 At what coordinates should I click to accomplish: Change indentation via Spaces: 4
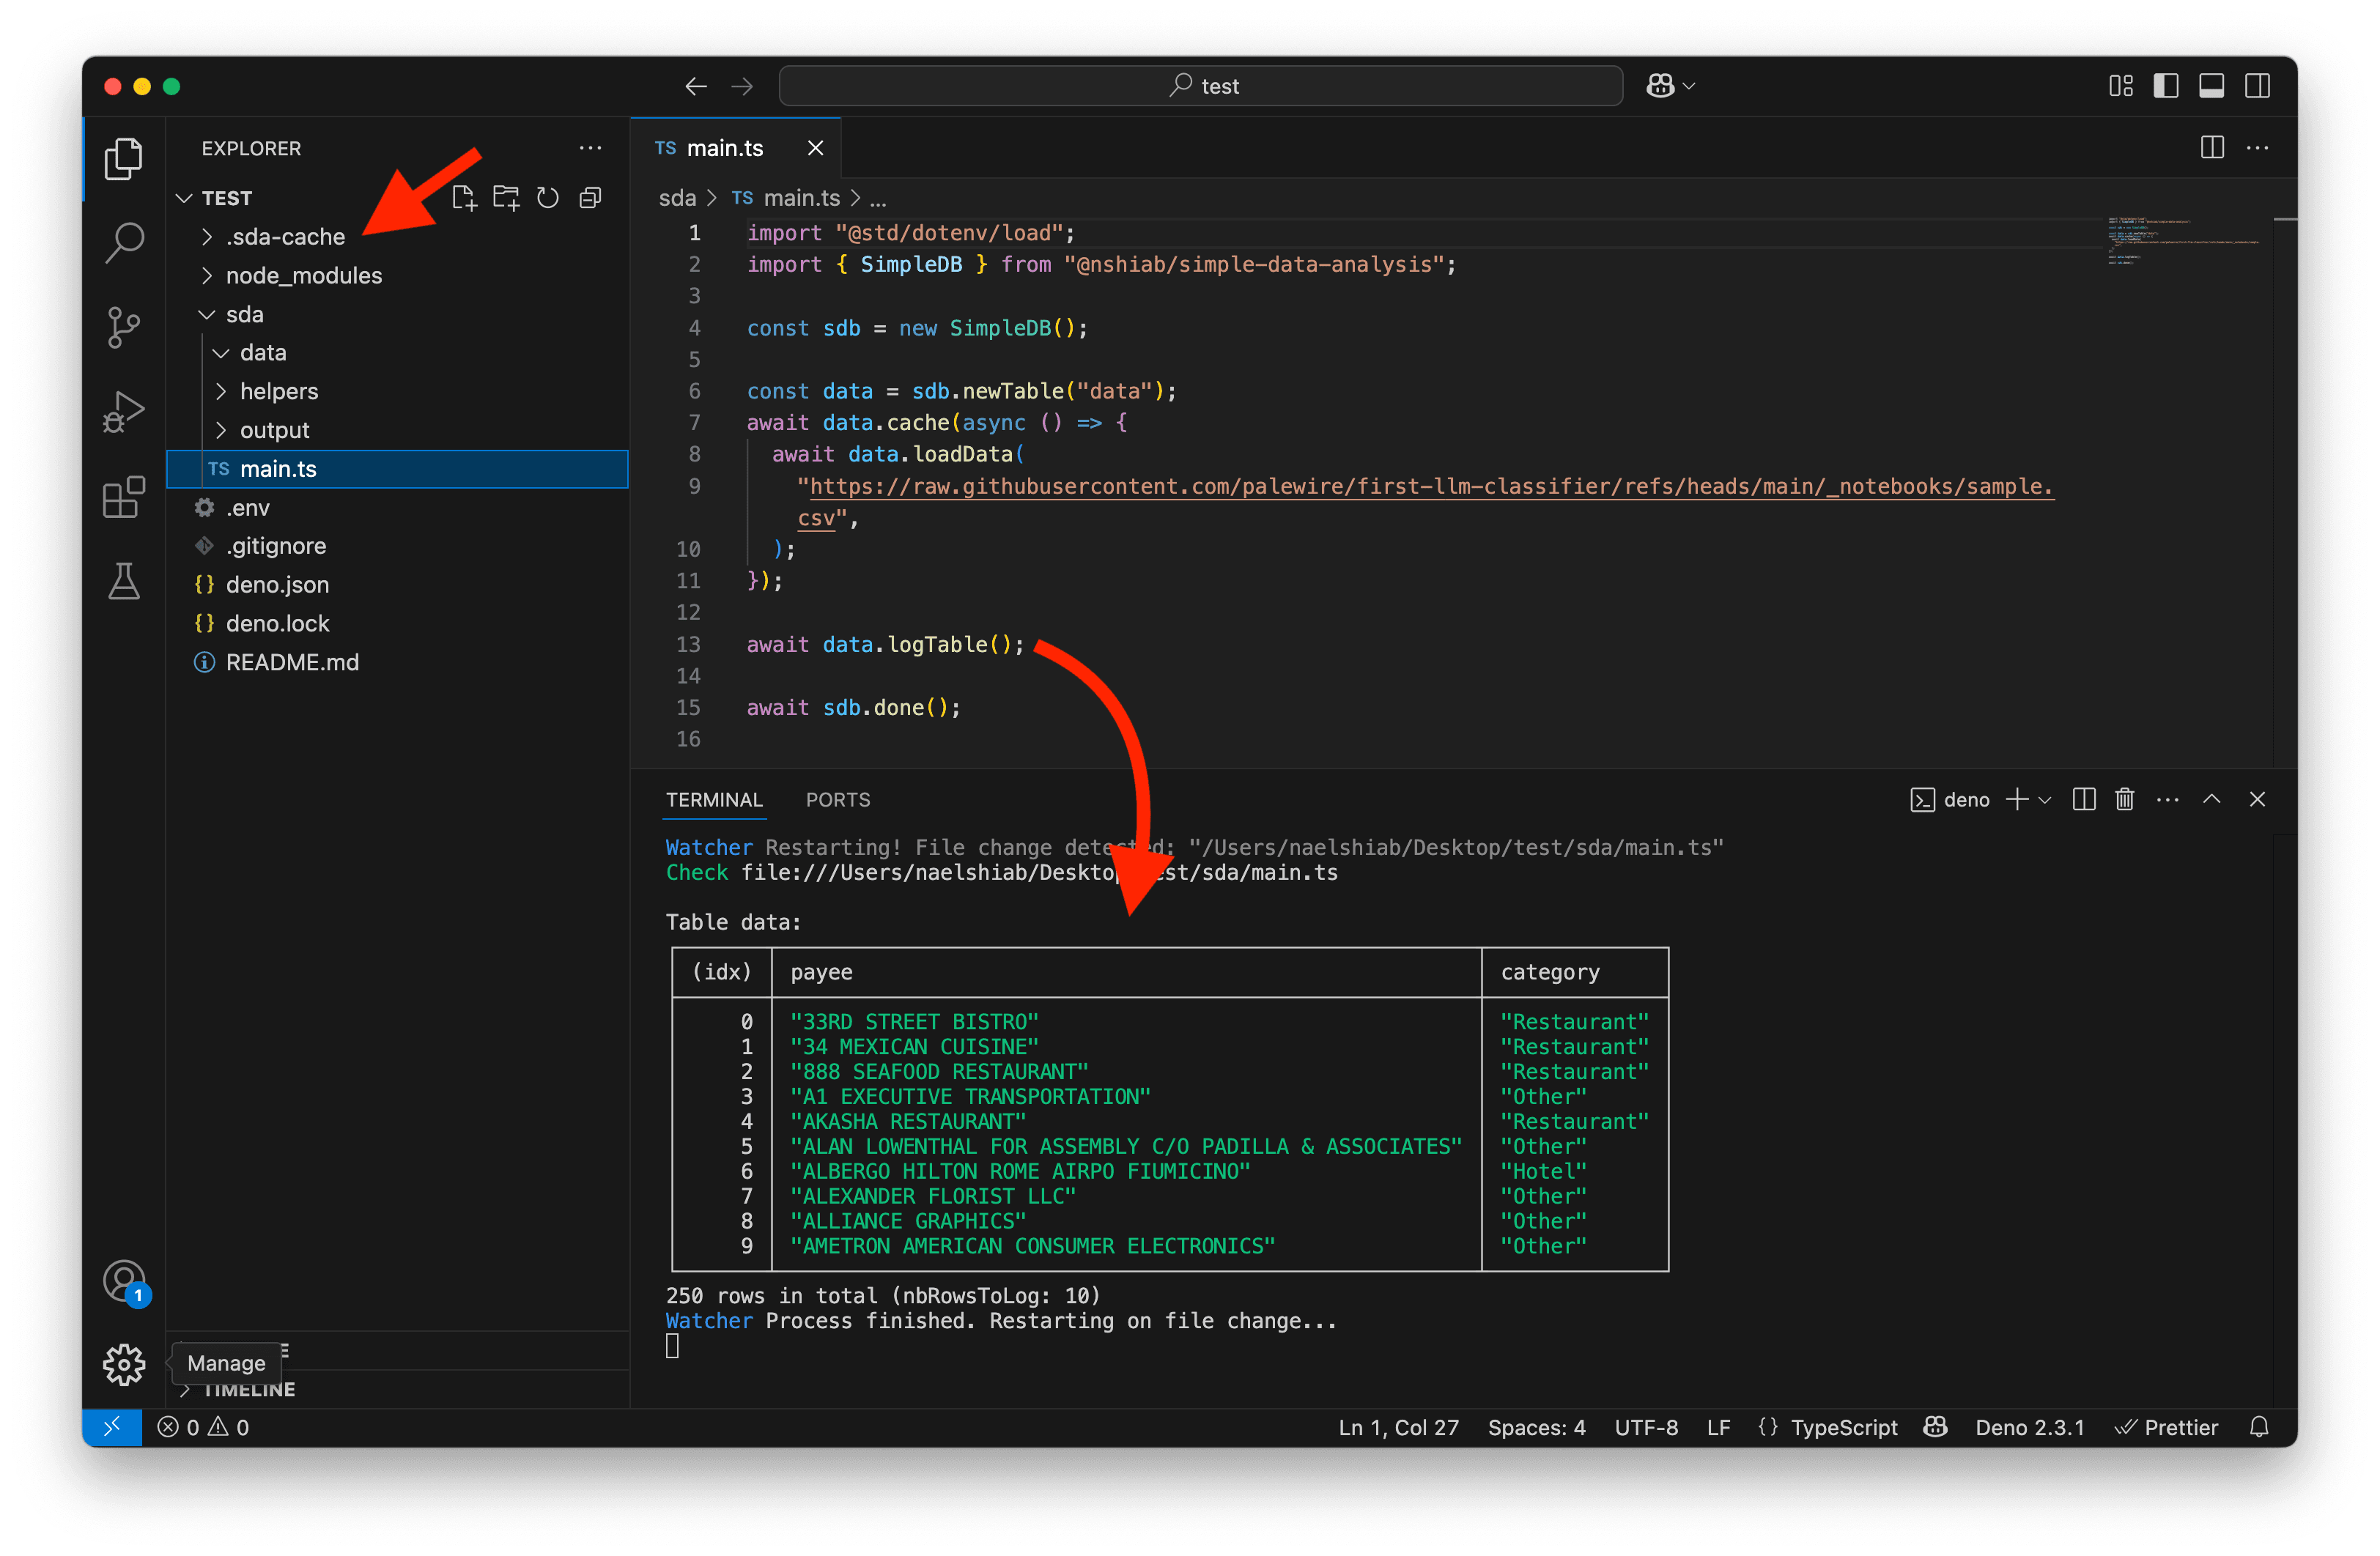[1536, 1427]
